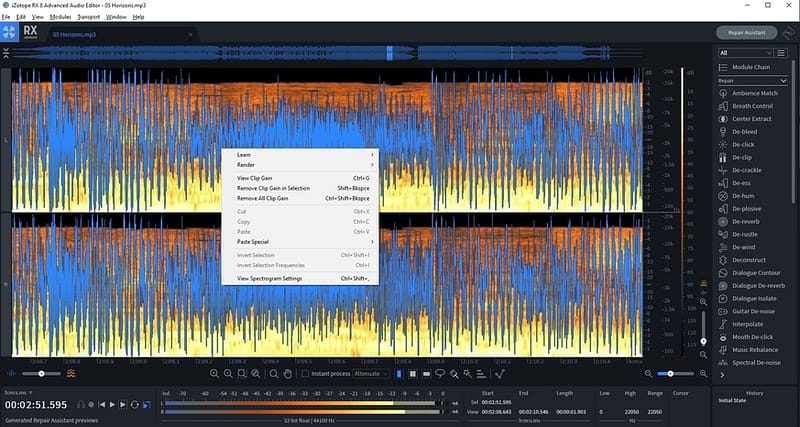Image resolution: width=800 pixels, height=427 pixels.
Task: Expand the Paste Special submenu
Action: [x=300, y=242]
